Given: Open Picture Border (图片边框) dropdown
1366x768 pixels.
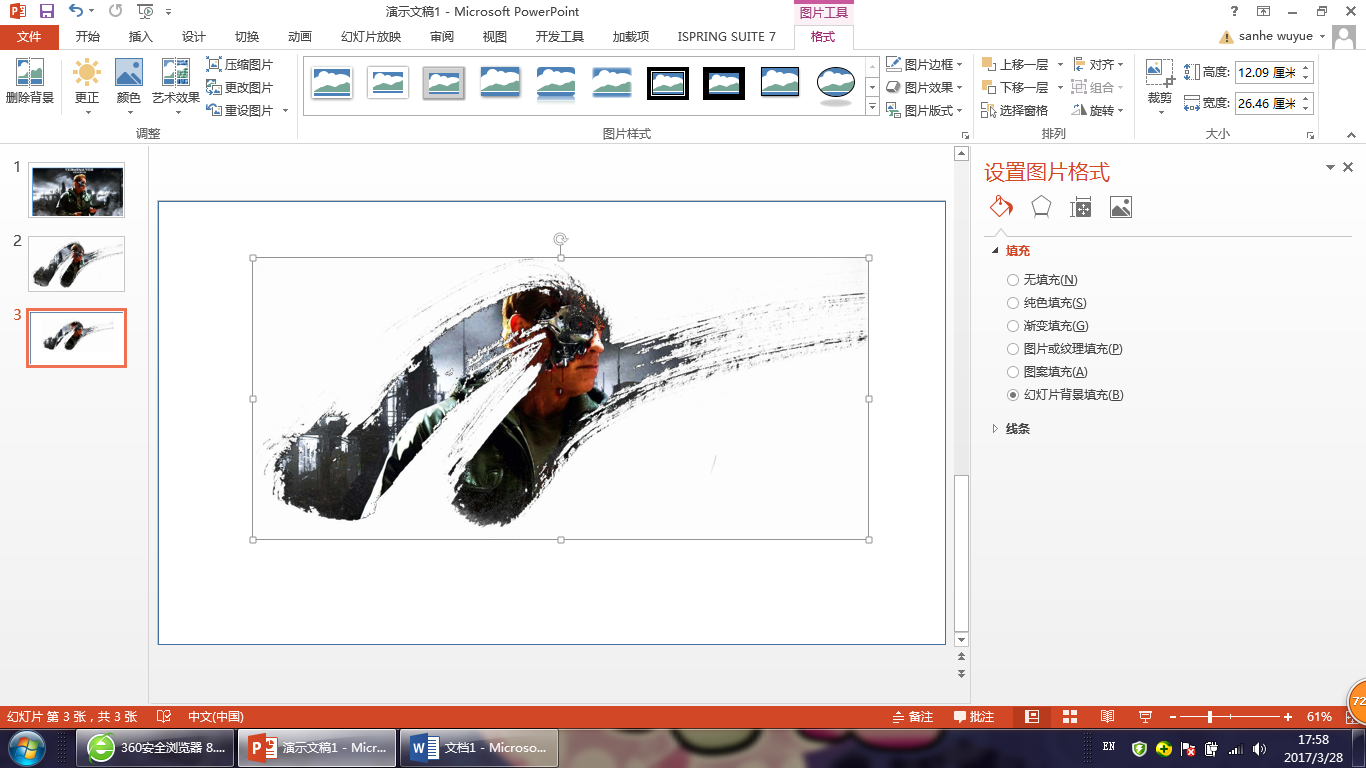Looking at the screenshot, I should click(925, 64).
